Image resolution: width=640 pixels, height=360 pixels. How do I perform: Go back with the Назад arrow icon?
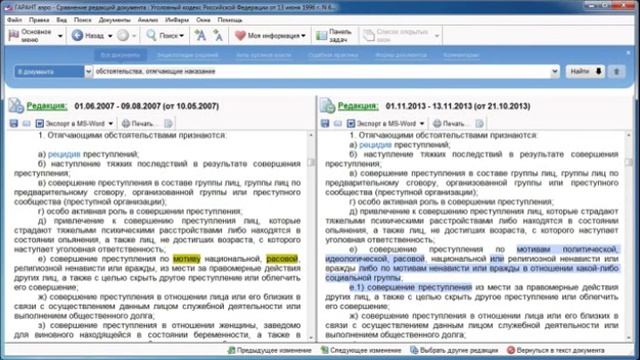(77, 36)
